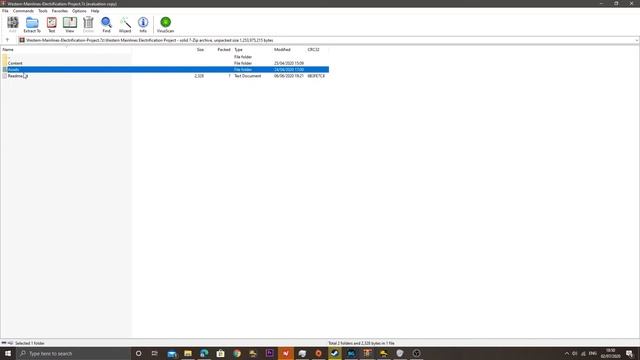This screenshot has height=360, width=640.
Task: Open the Tools menu
Action: coord(43,11)
